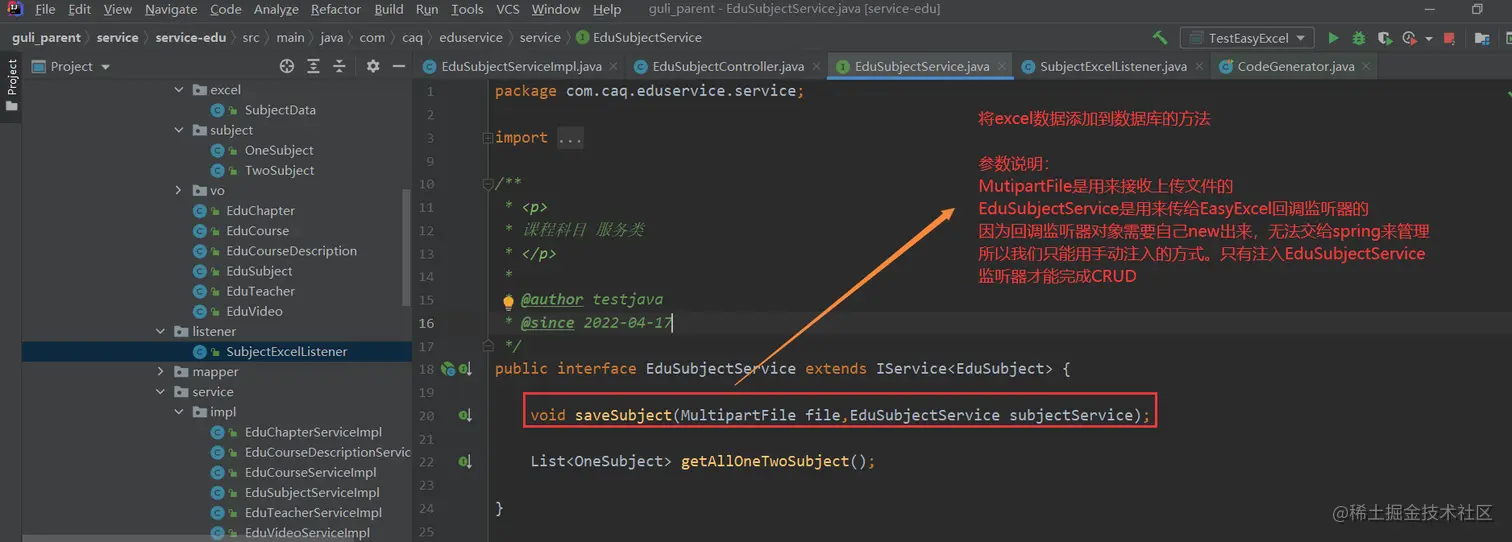
Task: Open the VCS menu
Action: pyautogui.click(x=508, y=9)
